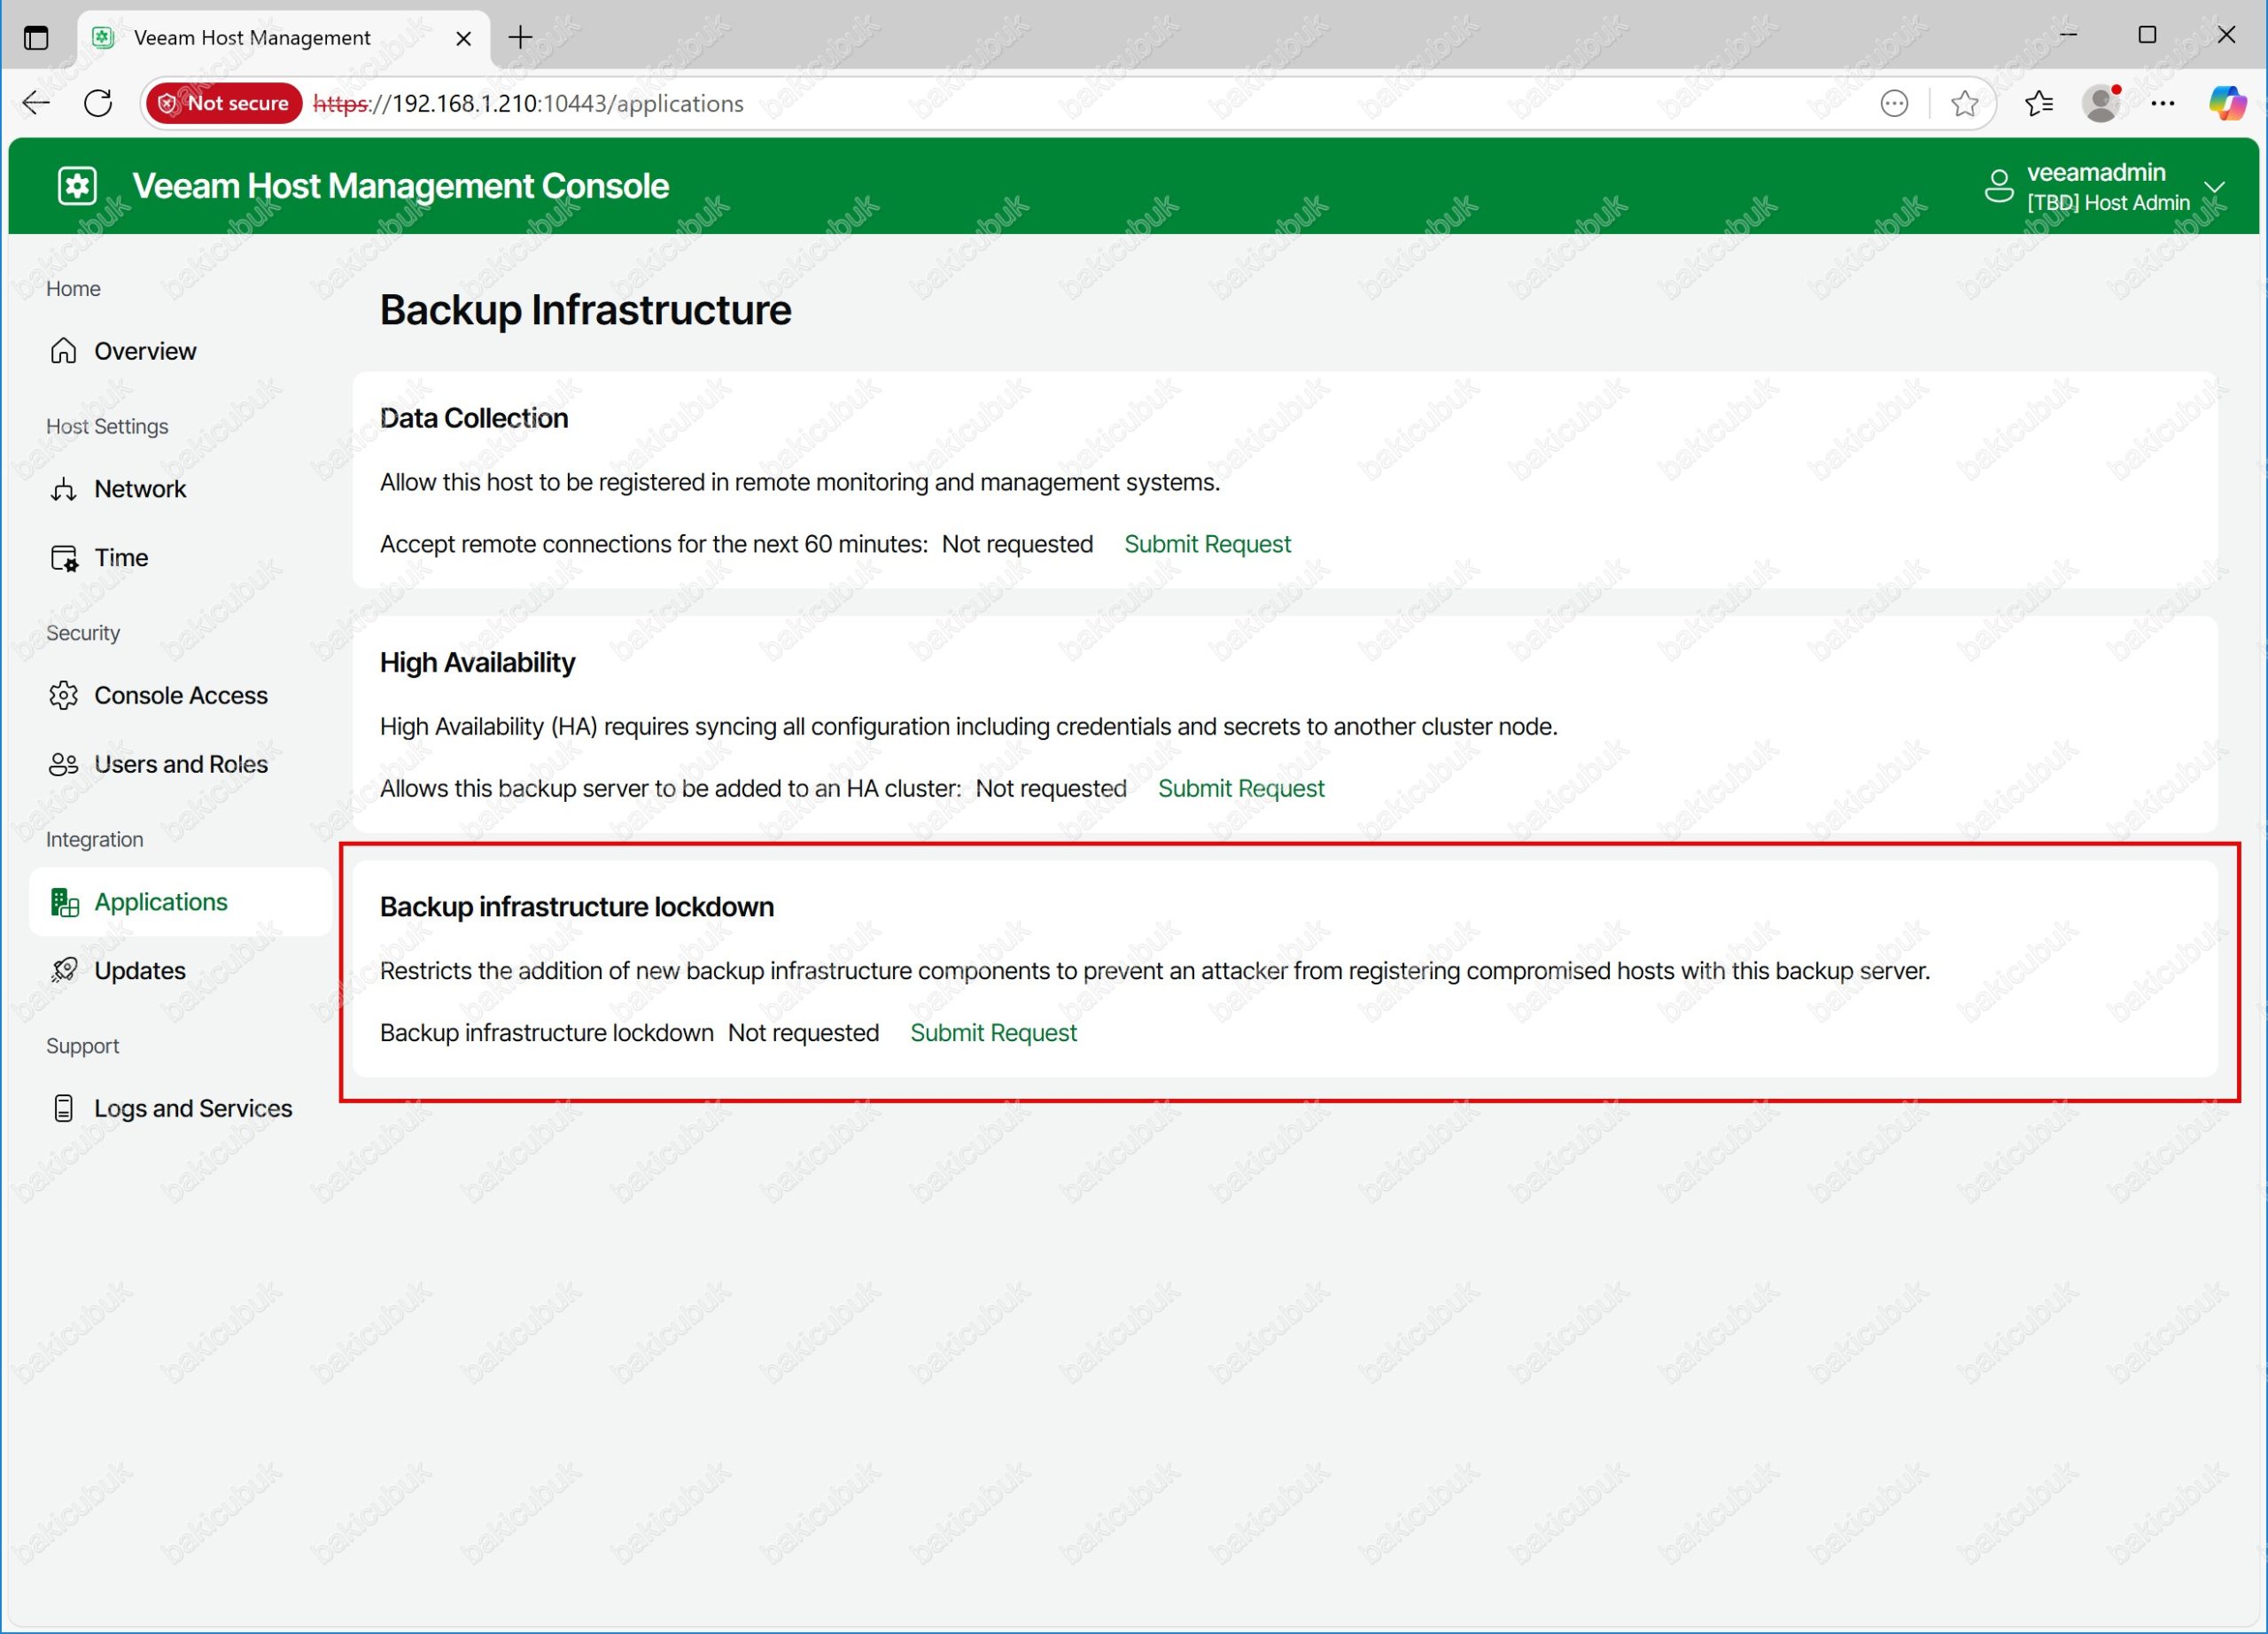Click Not requested status under High Availability
Image resolution: width=2268 pixels, height=1634 pixels.
click(1051, 788)
